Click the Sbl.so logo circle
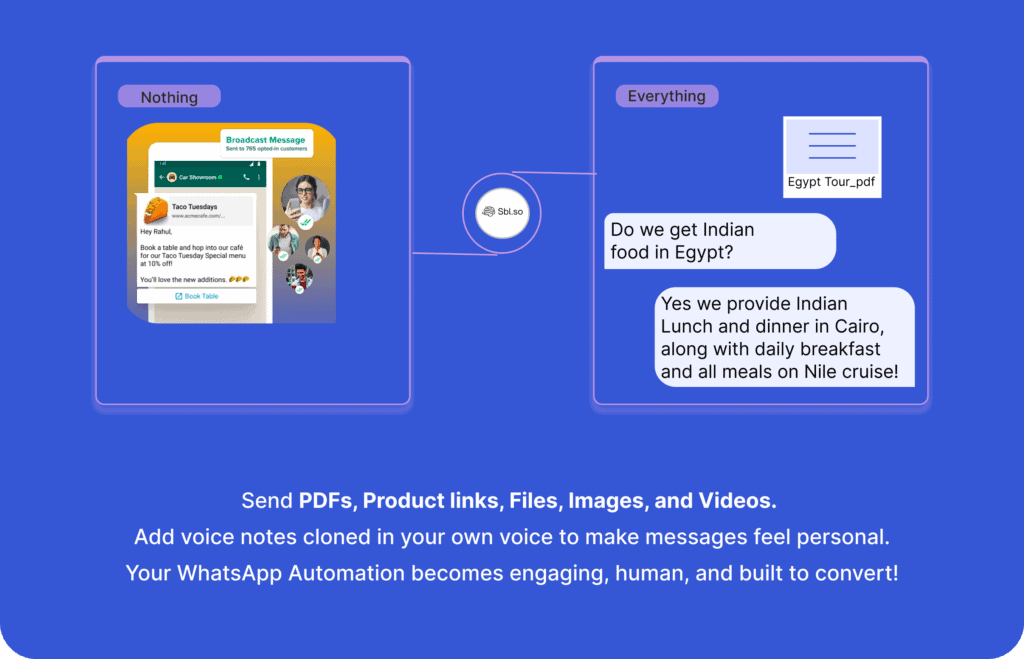 tap(502, 212)
